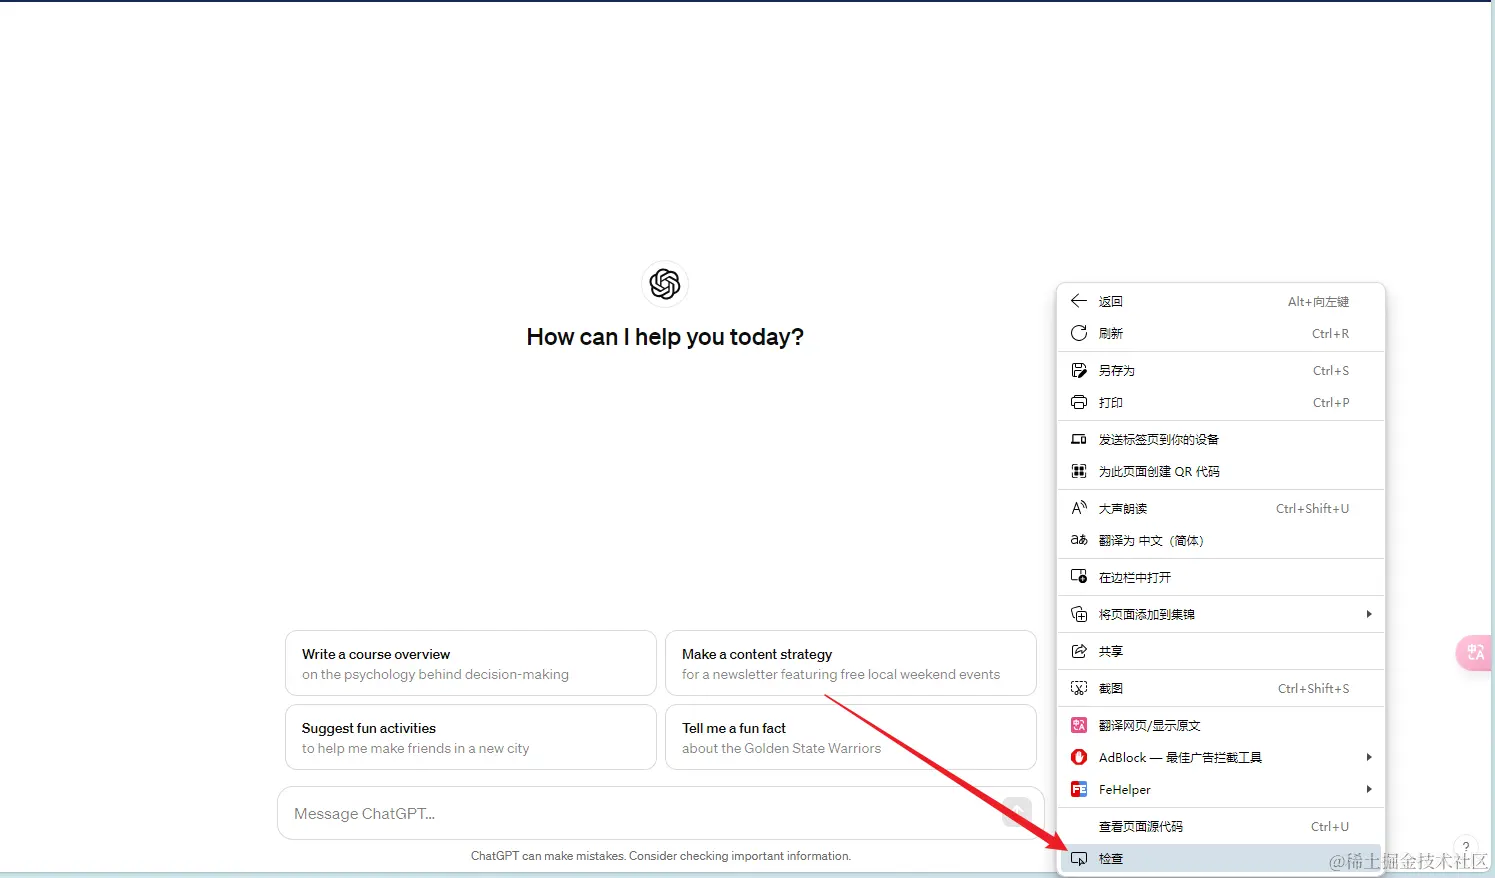Click the screenshot (截图) icon
1495x878 pixels.
(x=1079, y=688)
